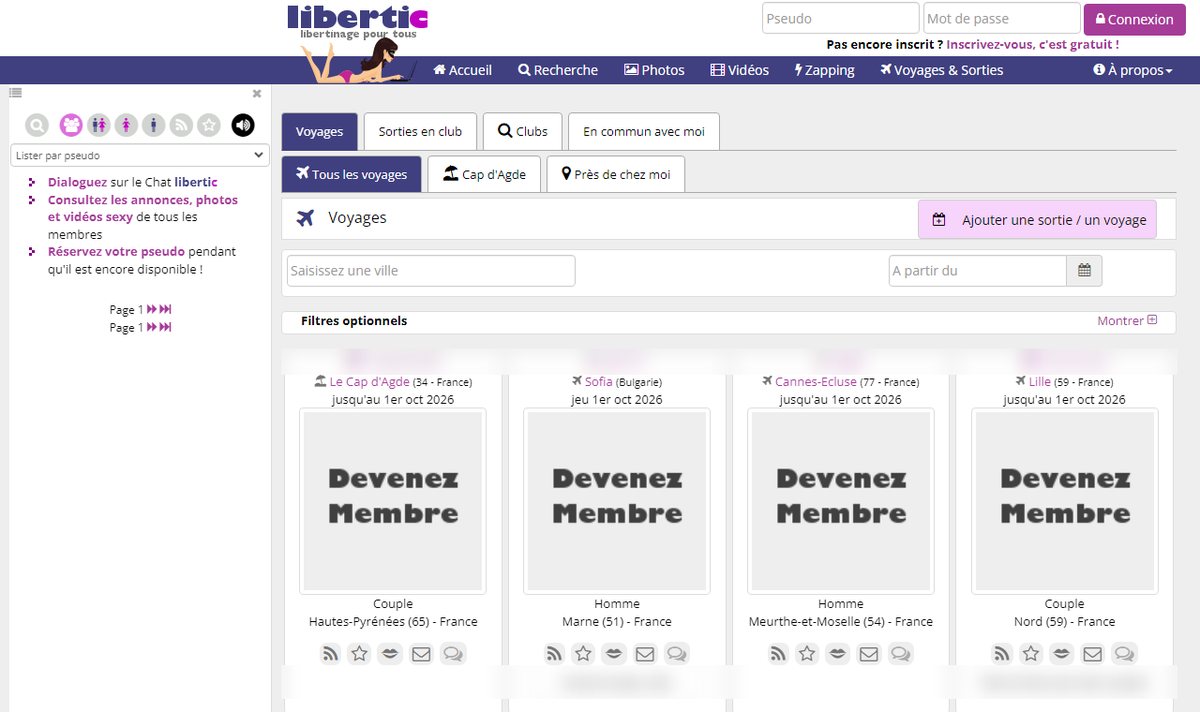Start chat with Hautes-Pyrénées couple

click(x=452, y=654)
